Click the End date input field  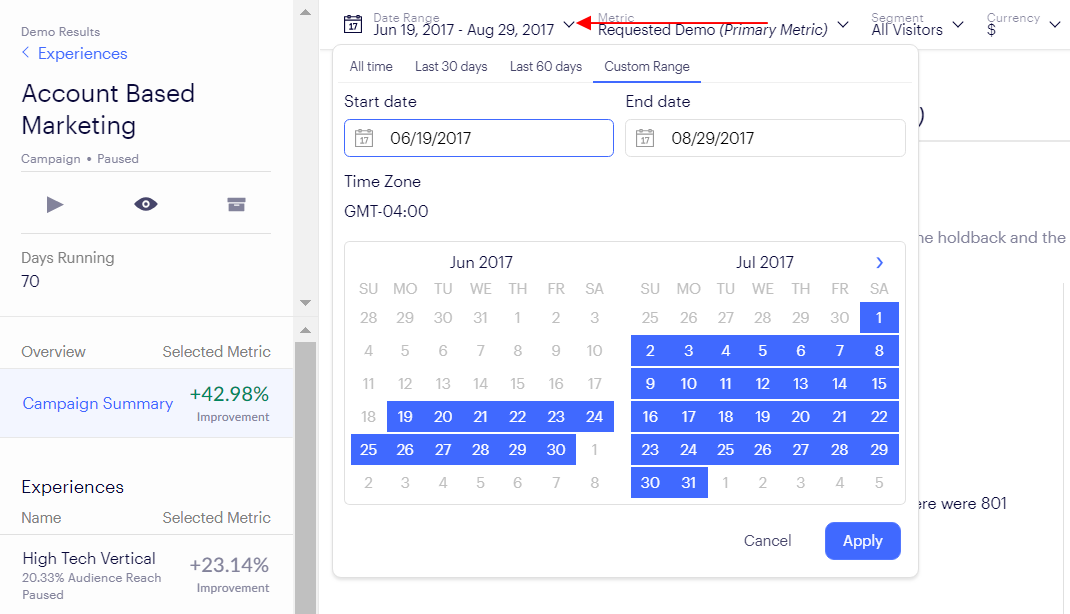click(765, 138)
